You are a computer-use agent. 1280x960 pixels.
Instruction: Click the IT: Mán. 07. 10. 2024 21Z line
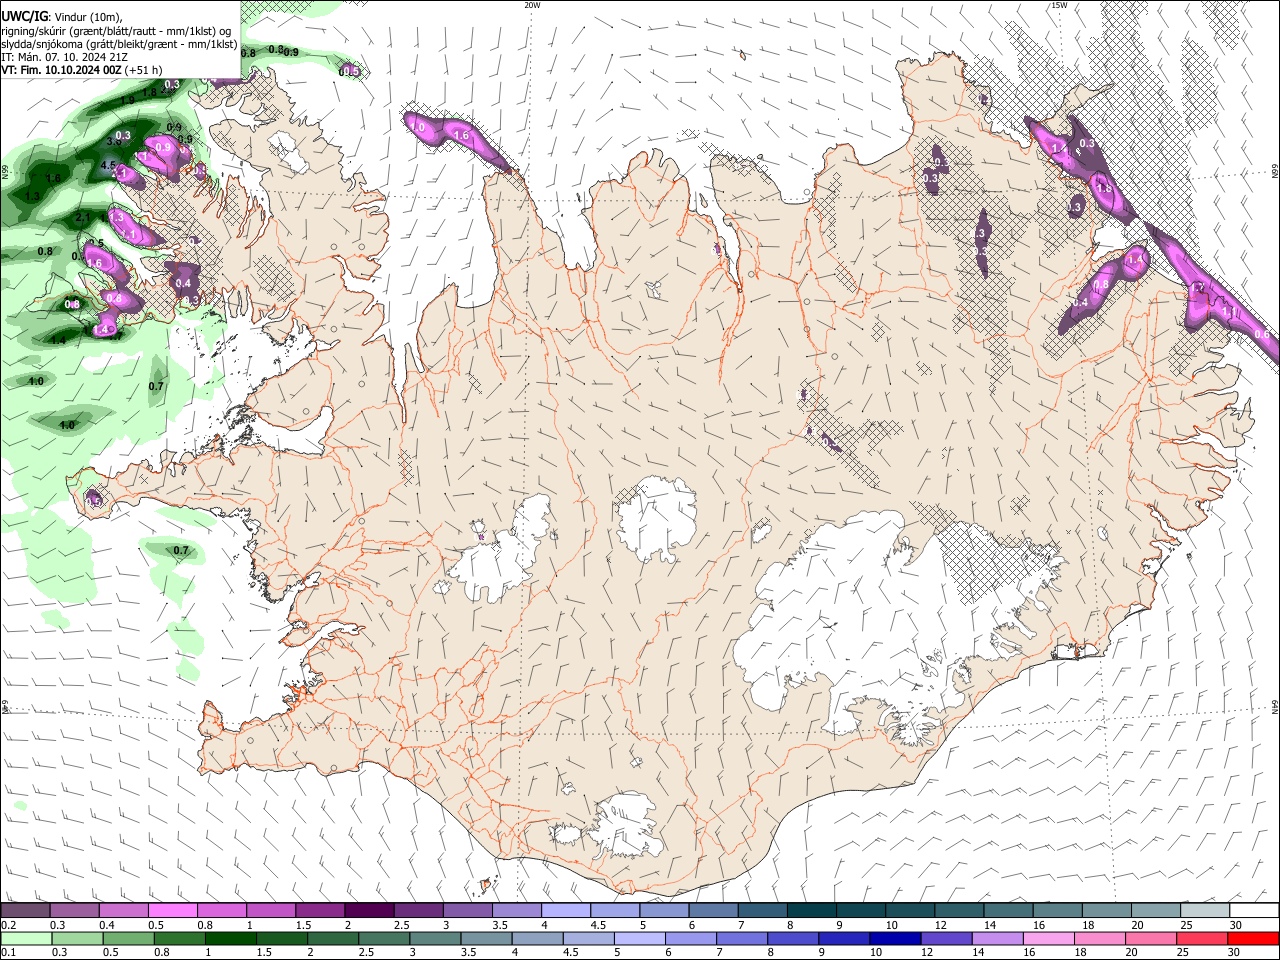pos(64,57)
